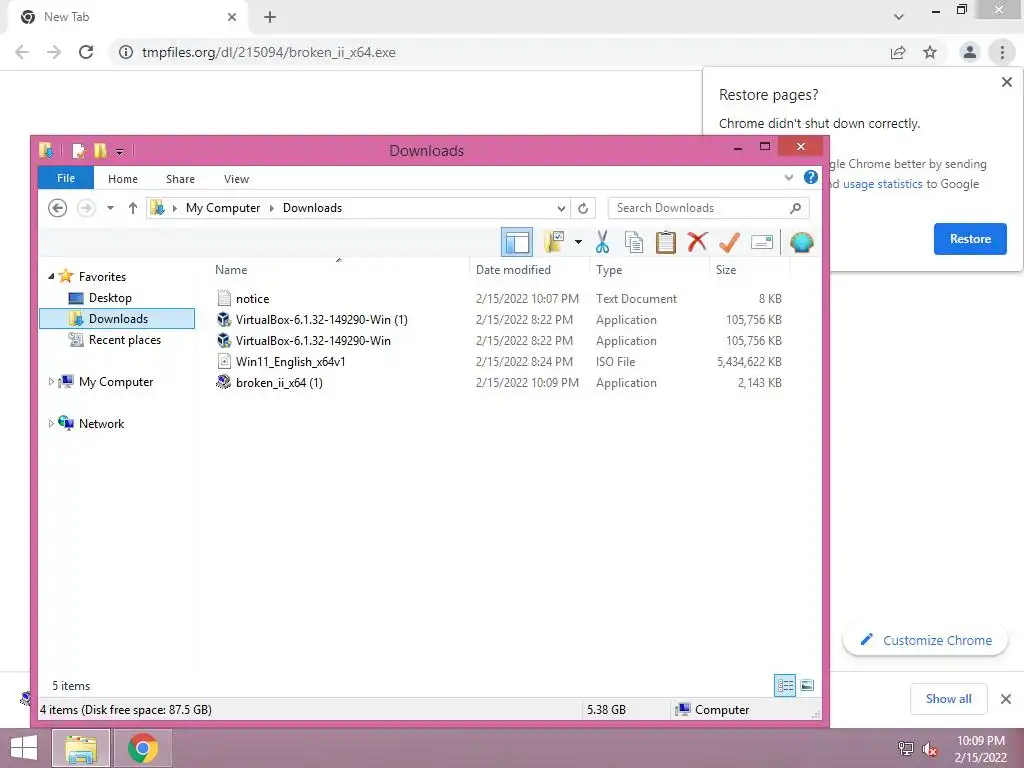Select Desktop in Favorites
Screen dimensions: 1024x768
click(110, 298)
